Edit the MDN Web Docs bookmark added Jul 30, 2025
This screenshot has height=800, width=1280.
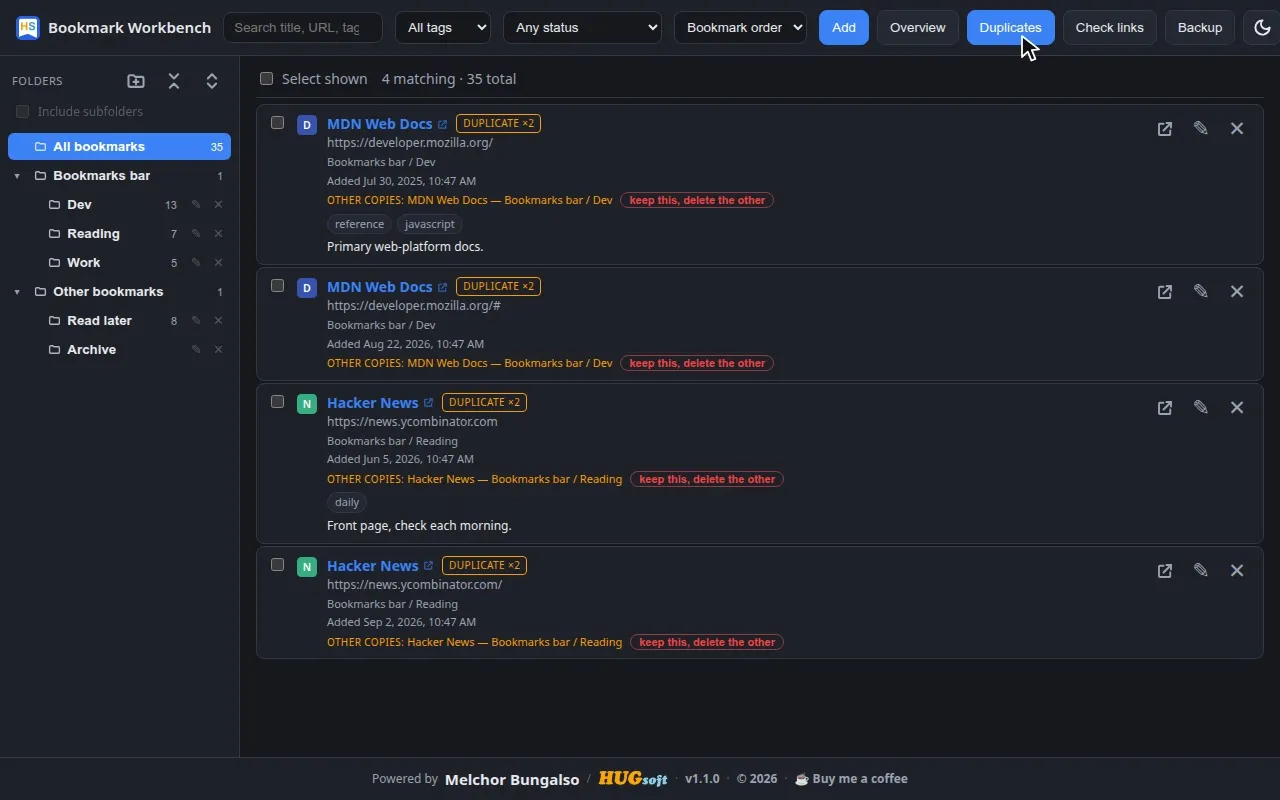[1201, 129]
